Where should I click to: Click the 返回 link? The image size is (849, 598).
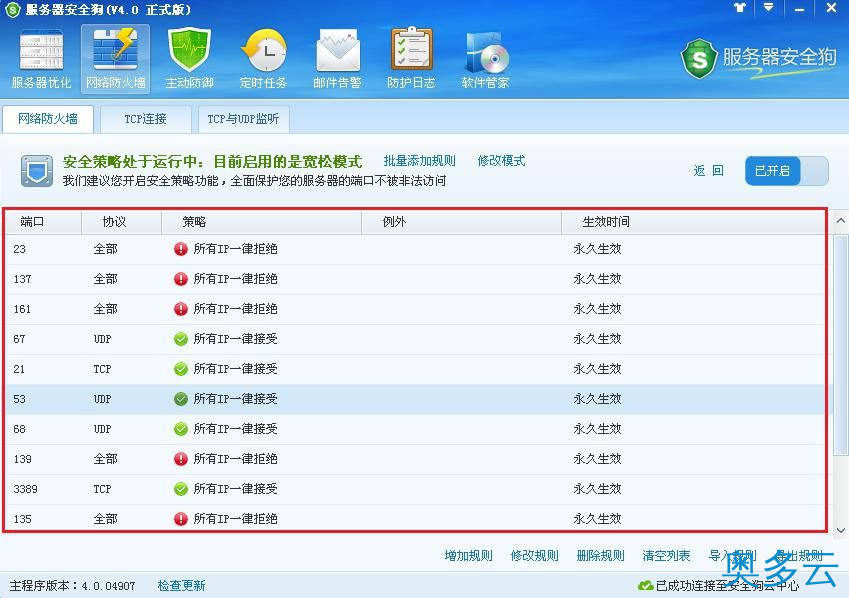coord(708,171)
